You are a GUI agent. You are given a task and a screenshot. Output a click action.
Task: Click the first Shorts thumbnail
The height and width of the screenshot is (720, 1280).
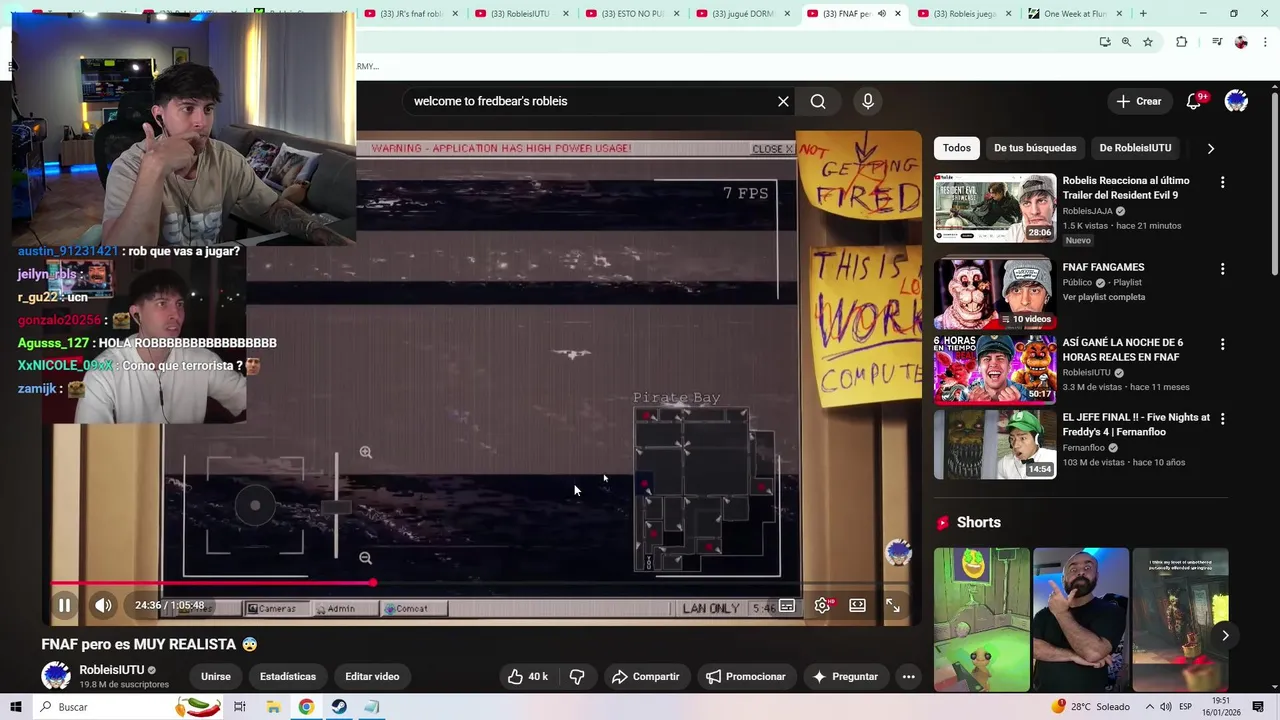[981, 619]
